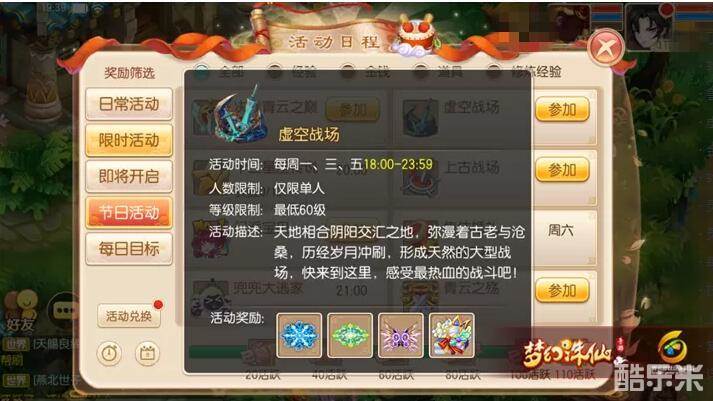The image size is (713, 401).
Task: Click the green gem reward icon
Action: pos(350,336)
